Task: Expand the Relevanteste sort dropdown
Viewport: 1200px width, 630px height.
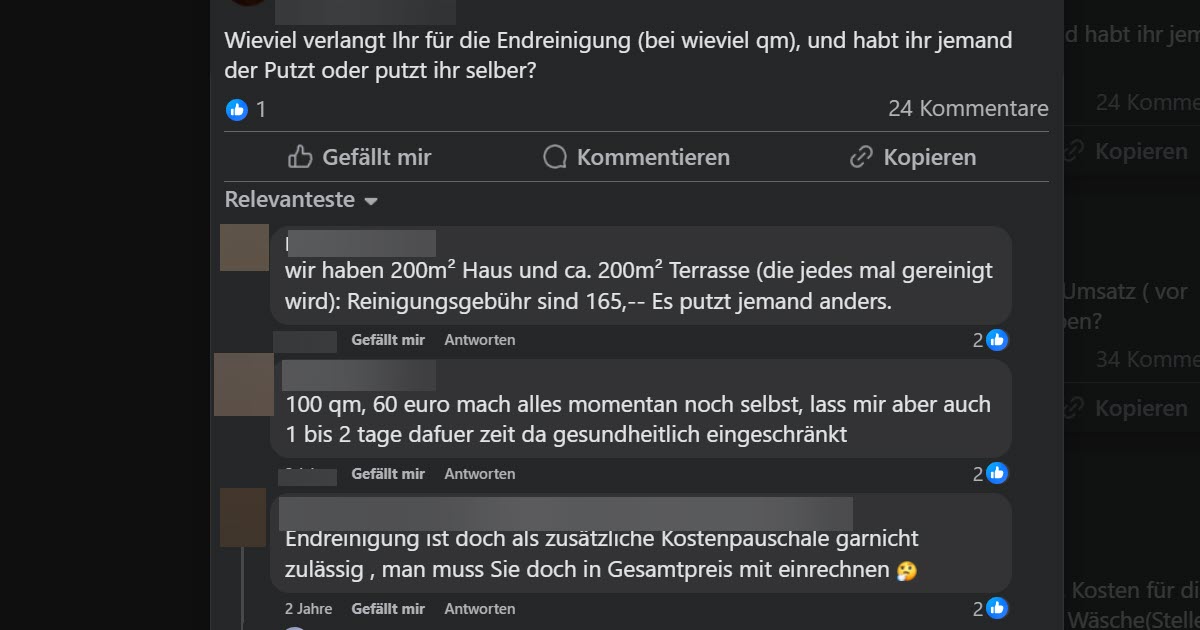Action: [x=301, y=199]
